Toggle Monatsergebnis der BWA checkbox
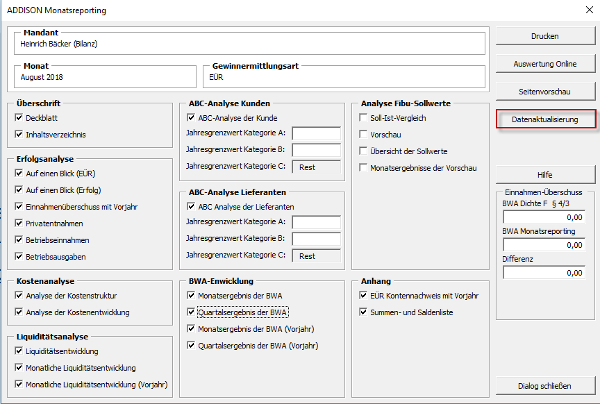 pos(191,296)
